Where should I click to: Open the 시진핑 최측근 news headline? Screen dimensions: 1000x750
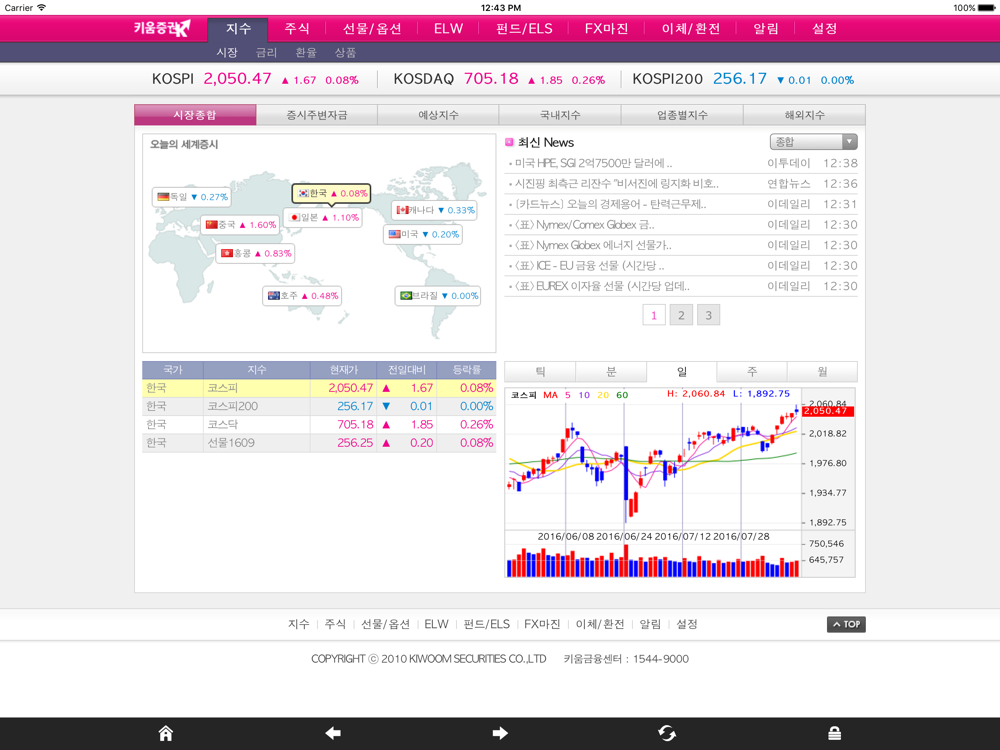(617, 184)
